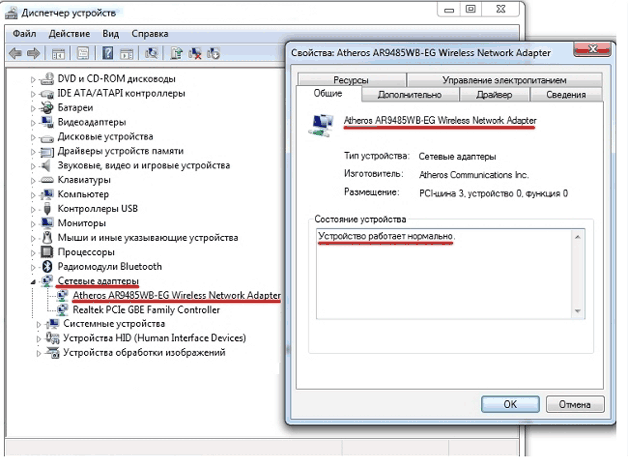The image size is (628, 468).
Task: Click the Дисковые устройства disk icon
Action: [x=47, y=137]
